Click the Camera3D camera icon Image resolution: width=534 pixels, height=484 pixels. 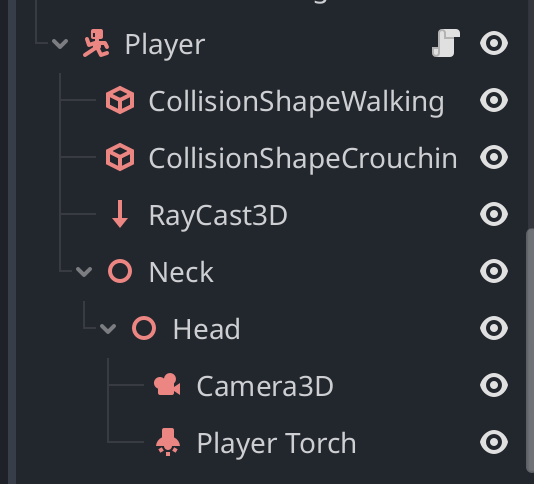coord(167,385)
